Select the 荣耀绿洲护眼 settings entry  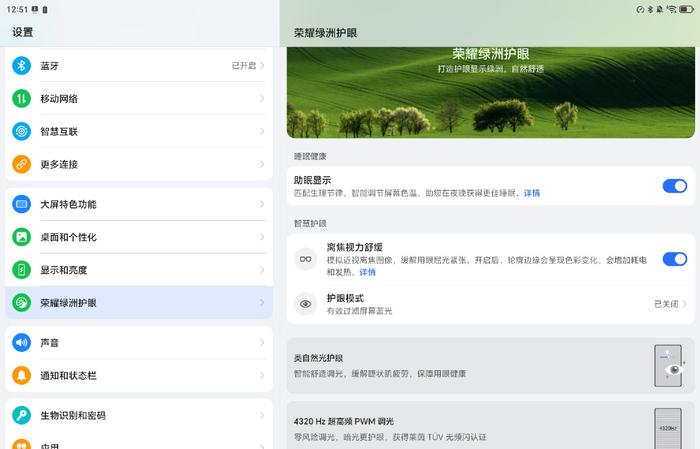pyautogui.click(x=139, y=303)
